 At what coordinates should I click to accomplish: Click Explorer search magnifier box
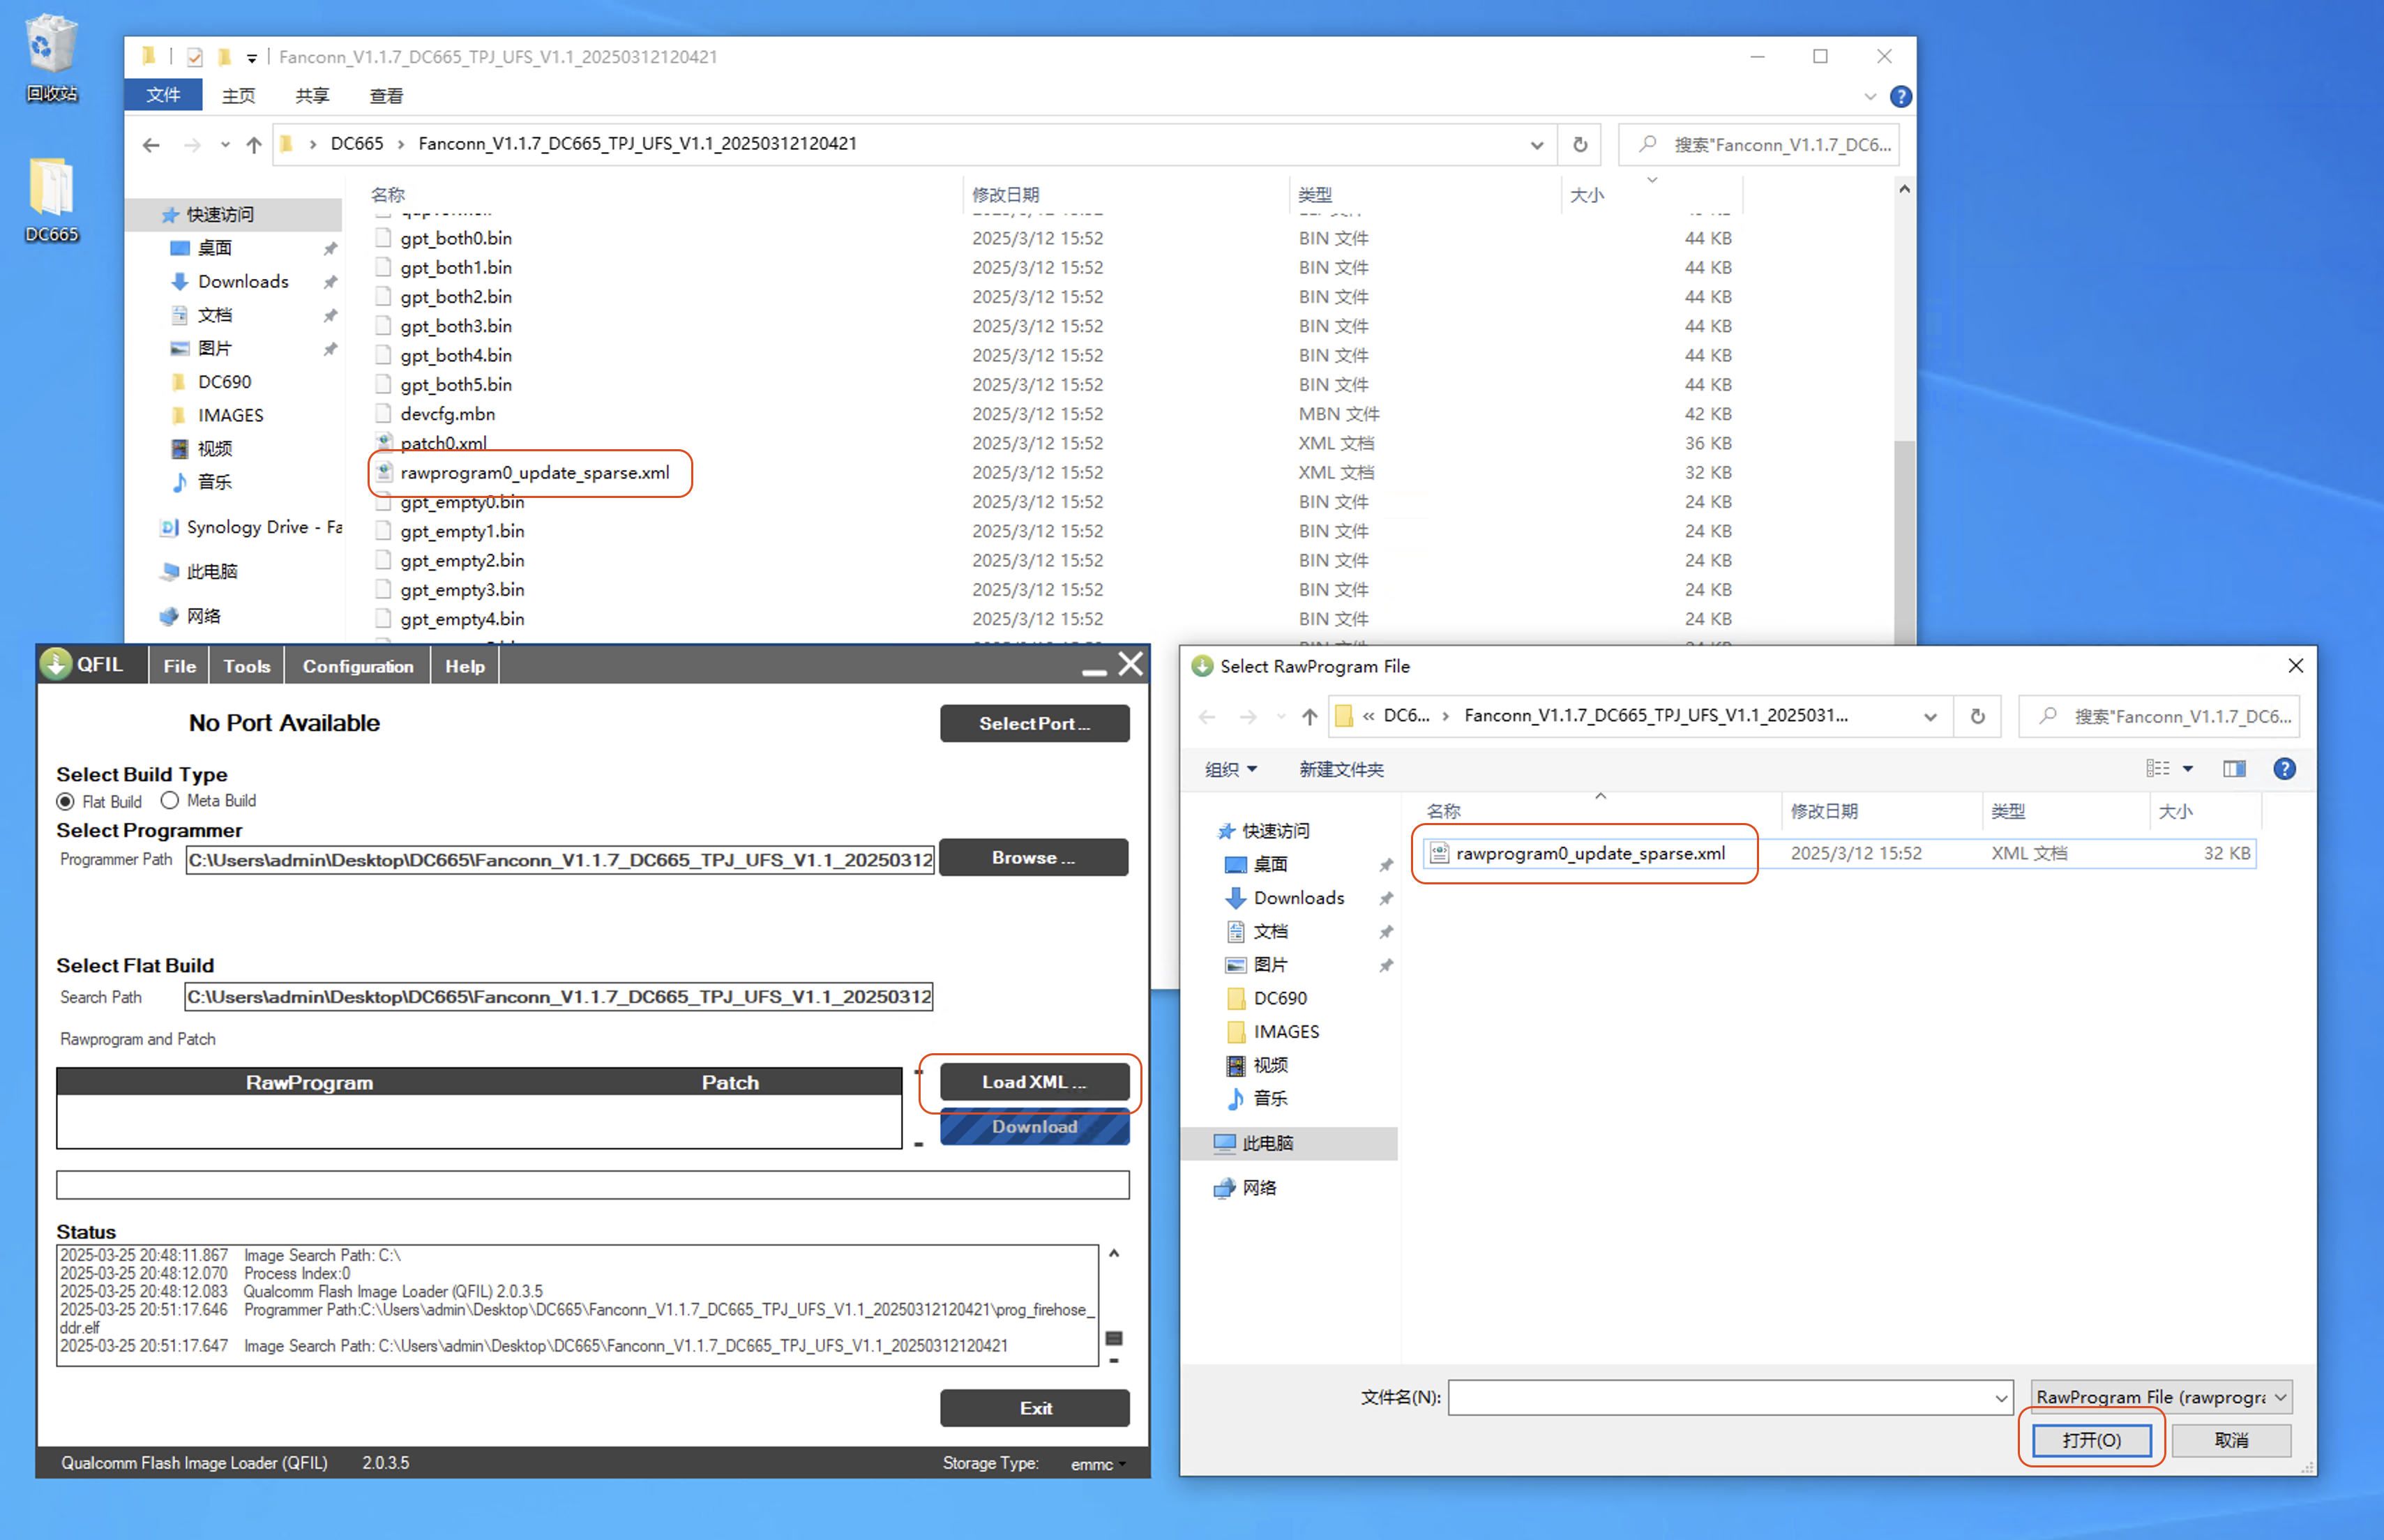pos(1759,144)
